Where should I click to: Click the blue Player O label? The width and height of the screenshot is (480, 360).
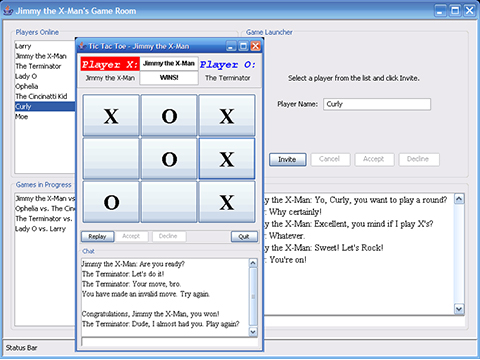228,64
